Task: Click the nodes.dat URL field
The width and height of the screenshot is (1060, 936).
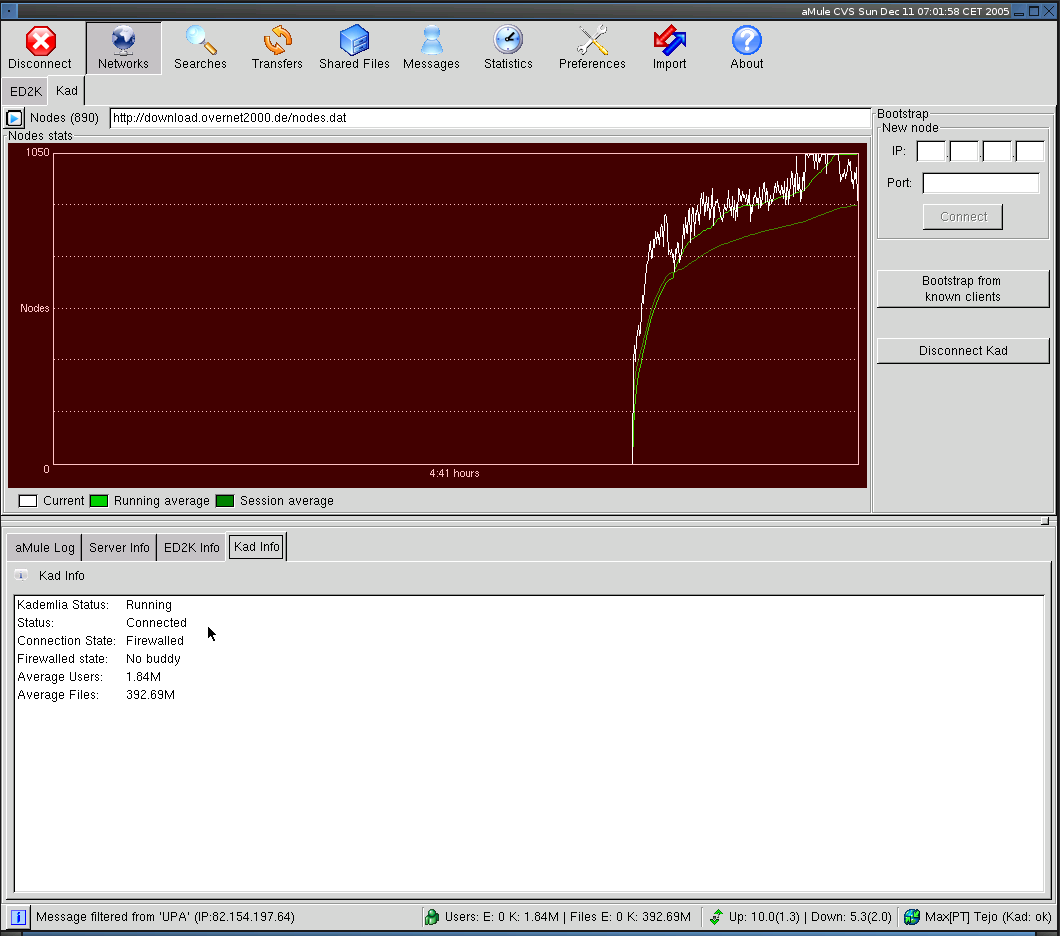Action: [489, 118]
